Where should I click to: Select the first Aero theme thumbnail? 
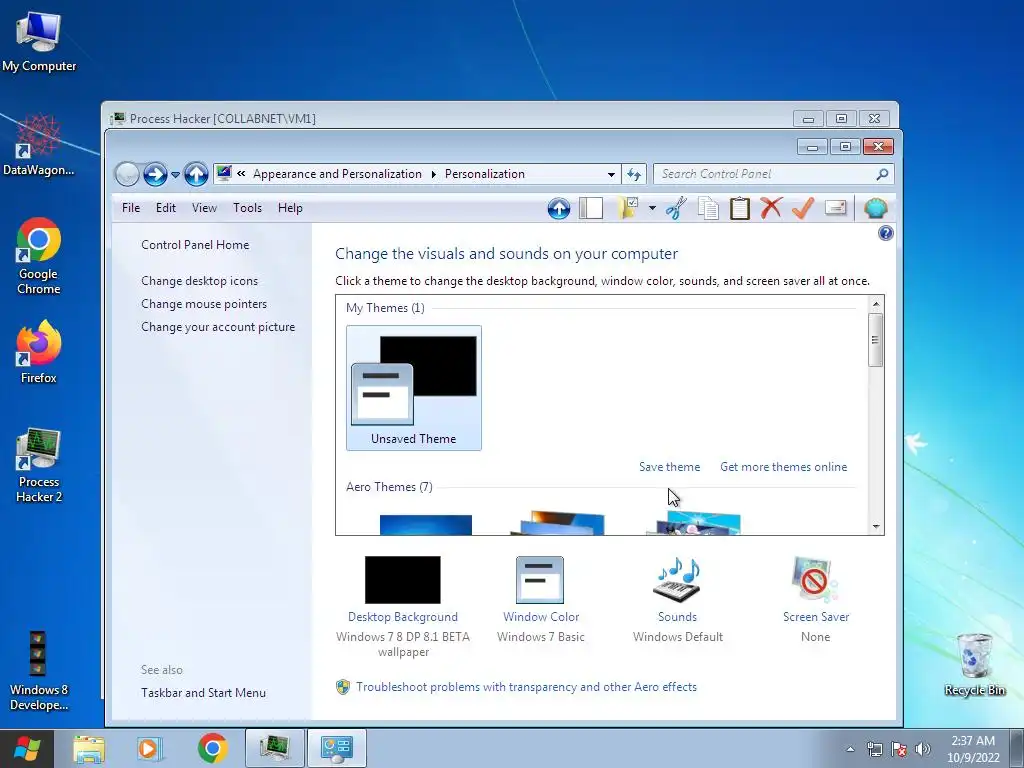coord(426,524)
